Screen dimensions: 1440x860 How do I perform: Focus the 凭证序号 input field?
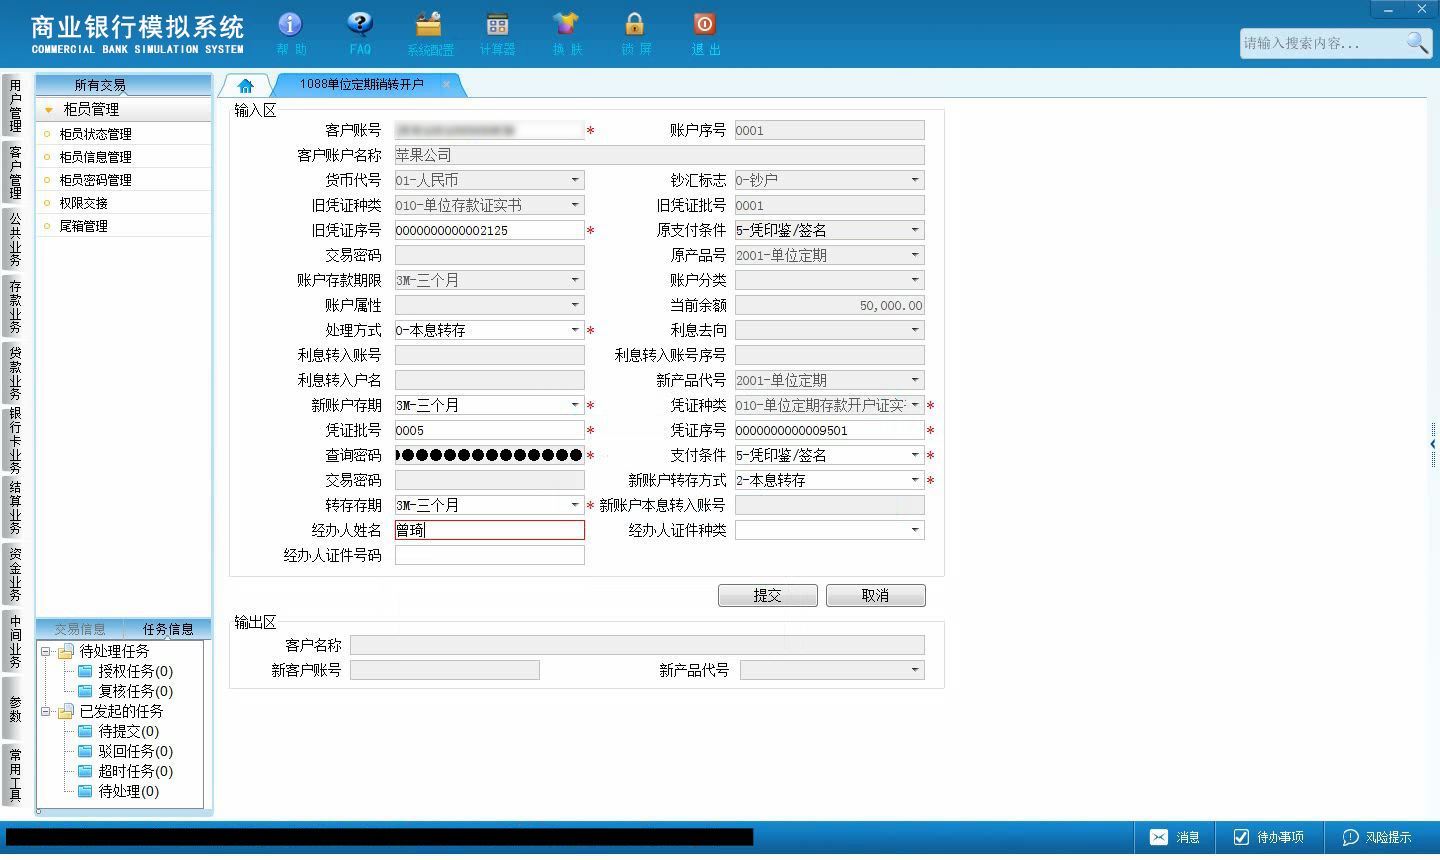click(830, 430)
